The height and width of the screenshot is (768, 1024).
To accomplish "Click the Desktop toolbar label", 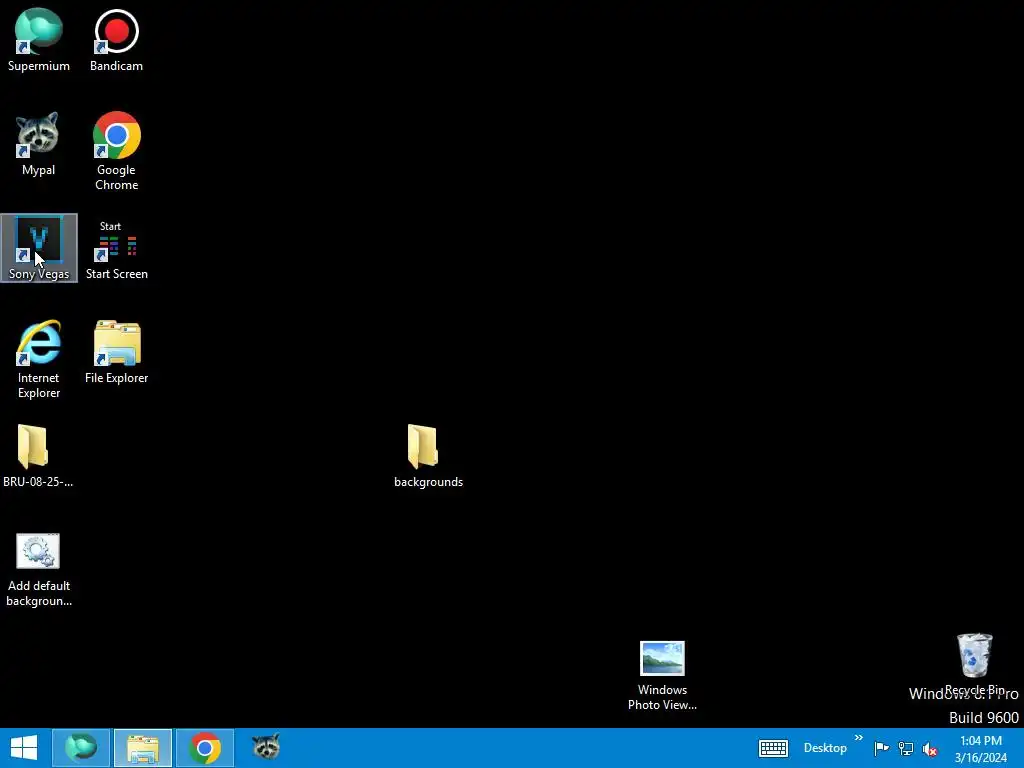I will [x=825, y=748].
